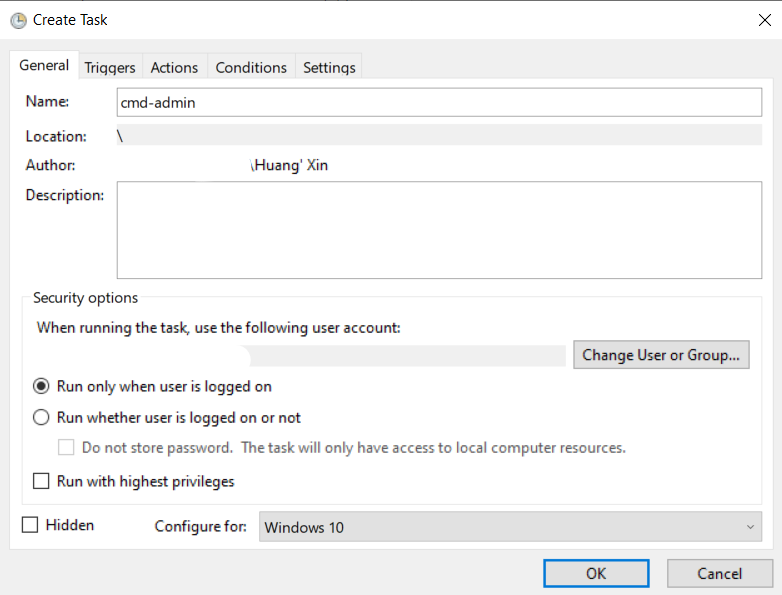782x595 pixels.
Task: Switch to the Triggers tab
Action: [110, 67]
